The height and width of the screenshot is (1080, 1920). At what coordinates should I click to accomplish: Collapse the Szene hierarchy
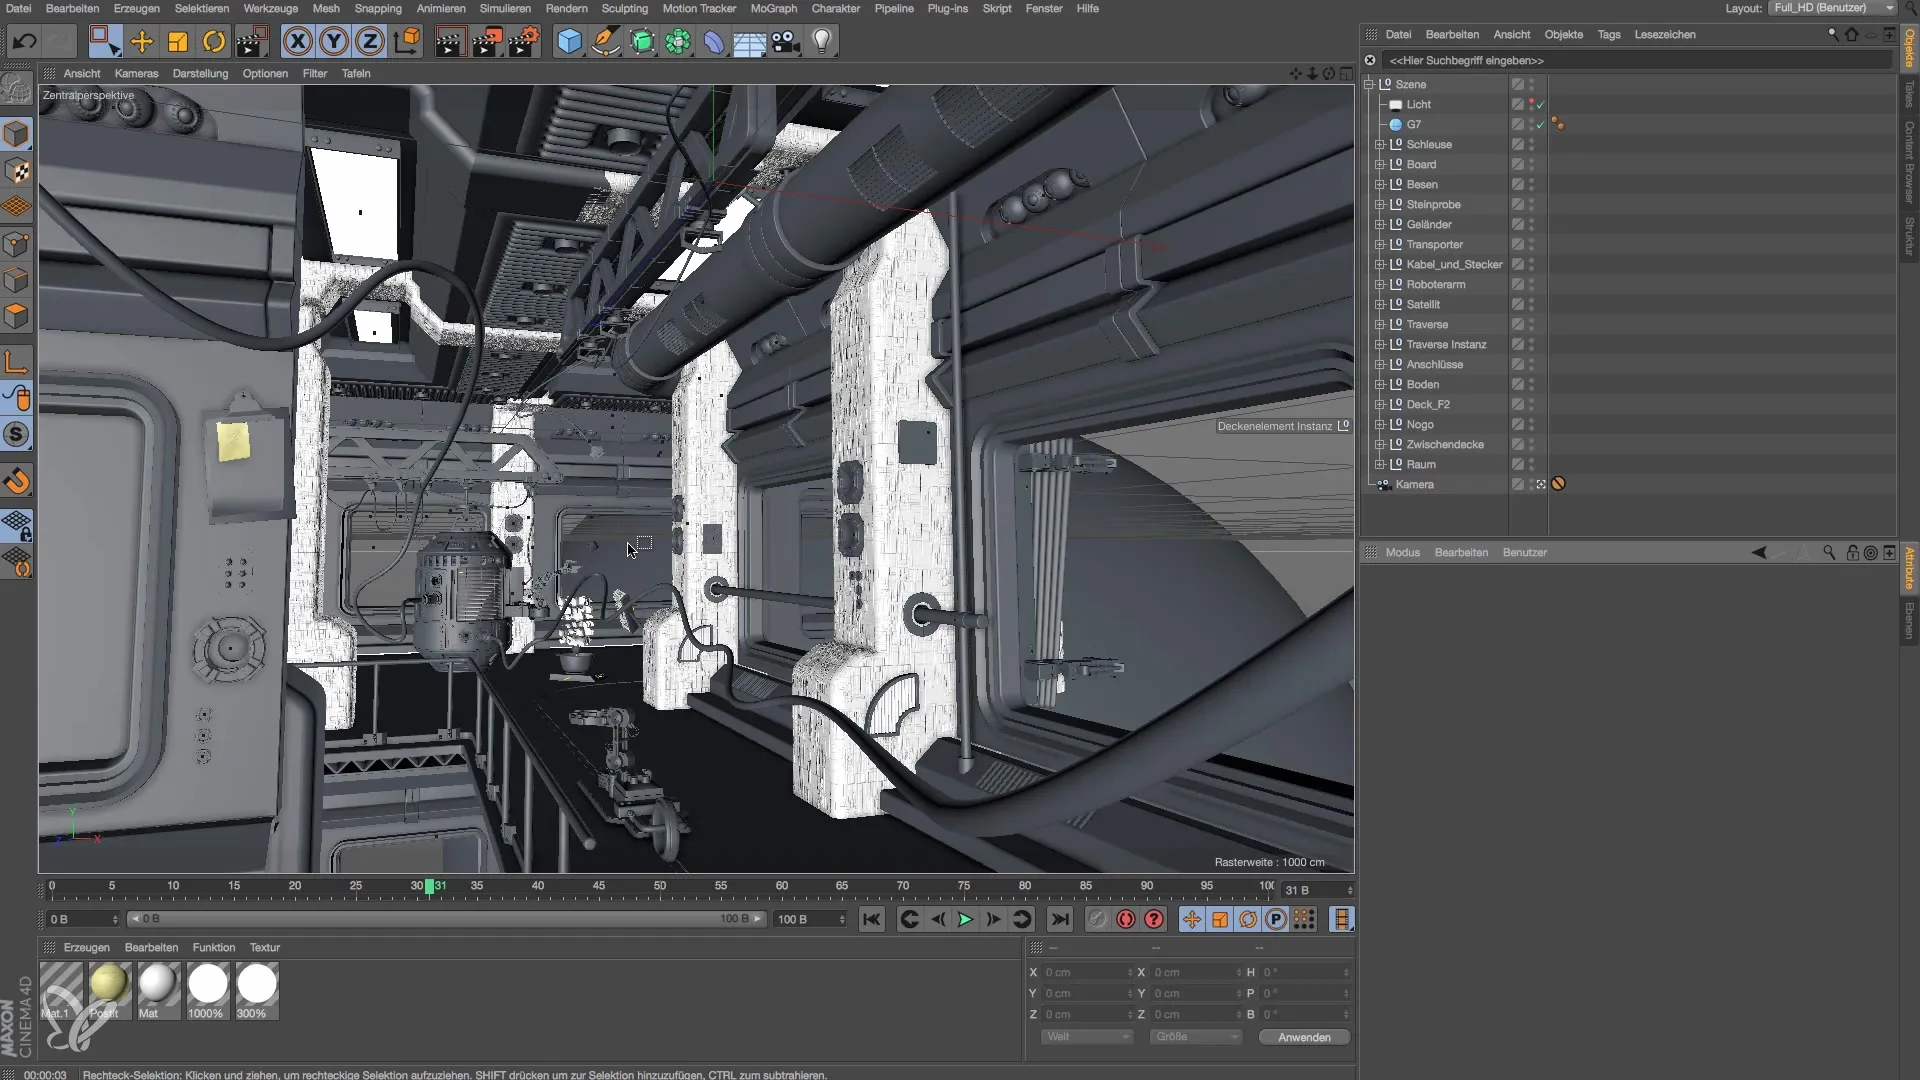click(1369, 84)
